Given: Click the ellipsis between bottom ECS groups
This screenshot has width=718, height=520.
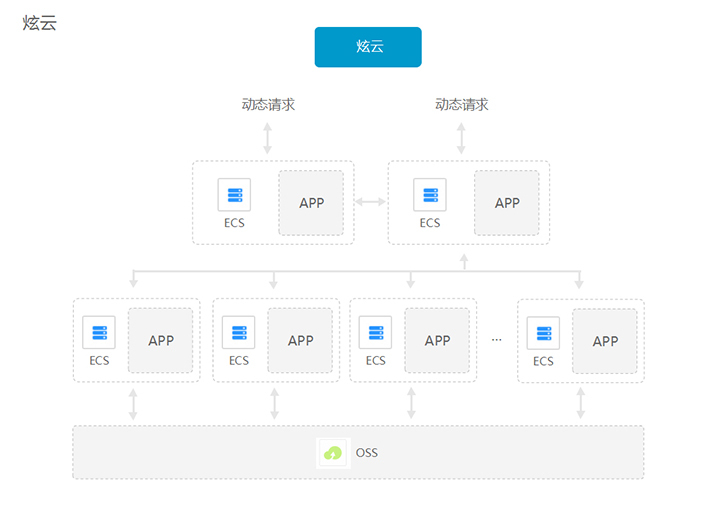Looking at the screenshot, I should tap(496, 340).
